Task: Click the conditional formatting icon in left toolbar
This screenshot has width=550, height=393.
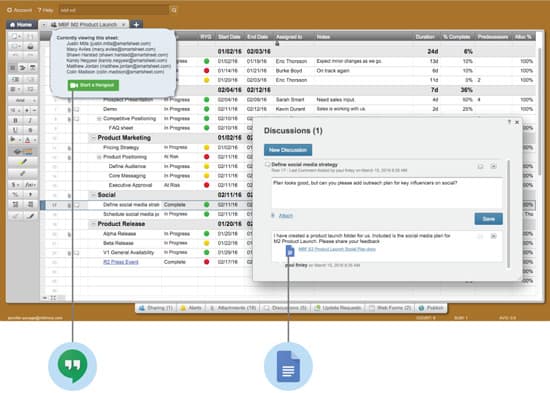Action: (23, 152)
